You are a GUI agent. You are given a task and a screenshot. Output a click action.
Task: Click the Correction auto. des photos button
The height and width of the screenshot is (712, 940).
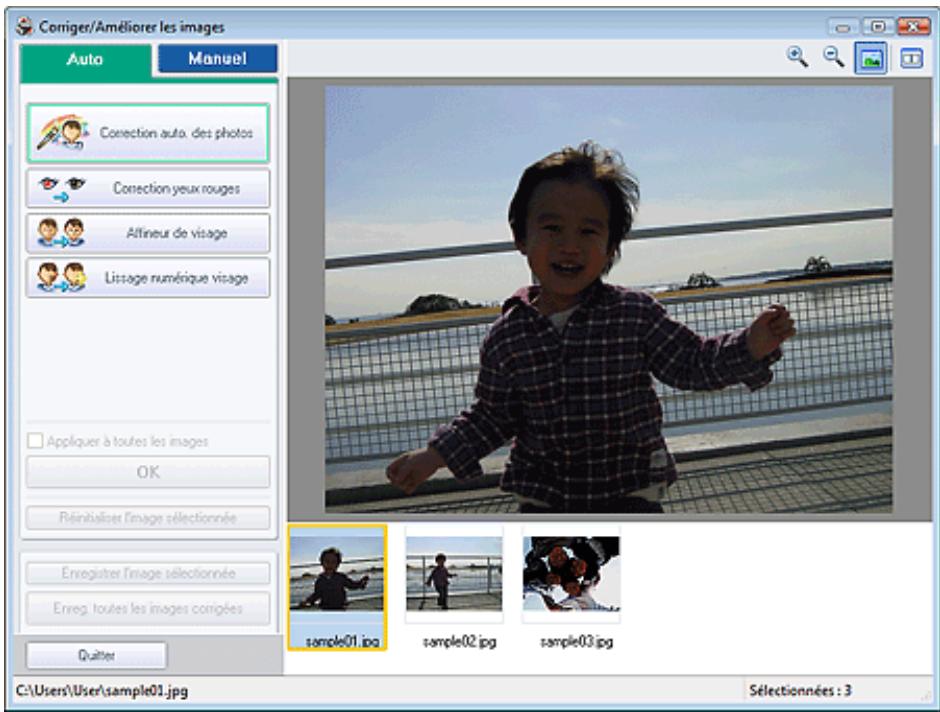click(x=148, y=133)
